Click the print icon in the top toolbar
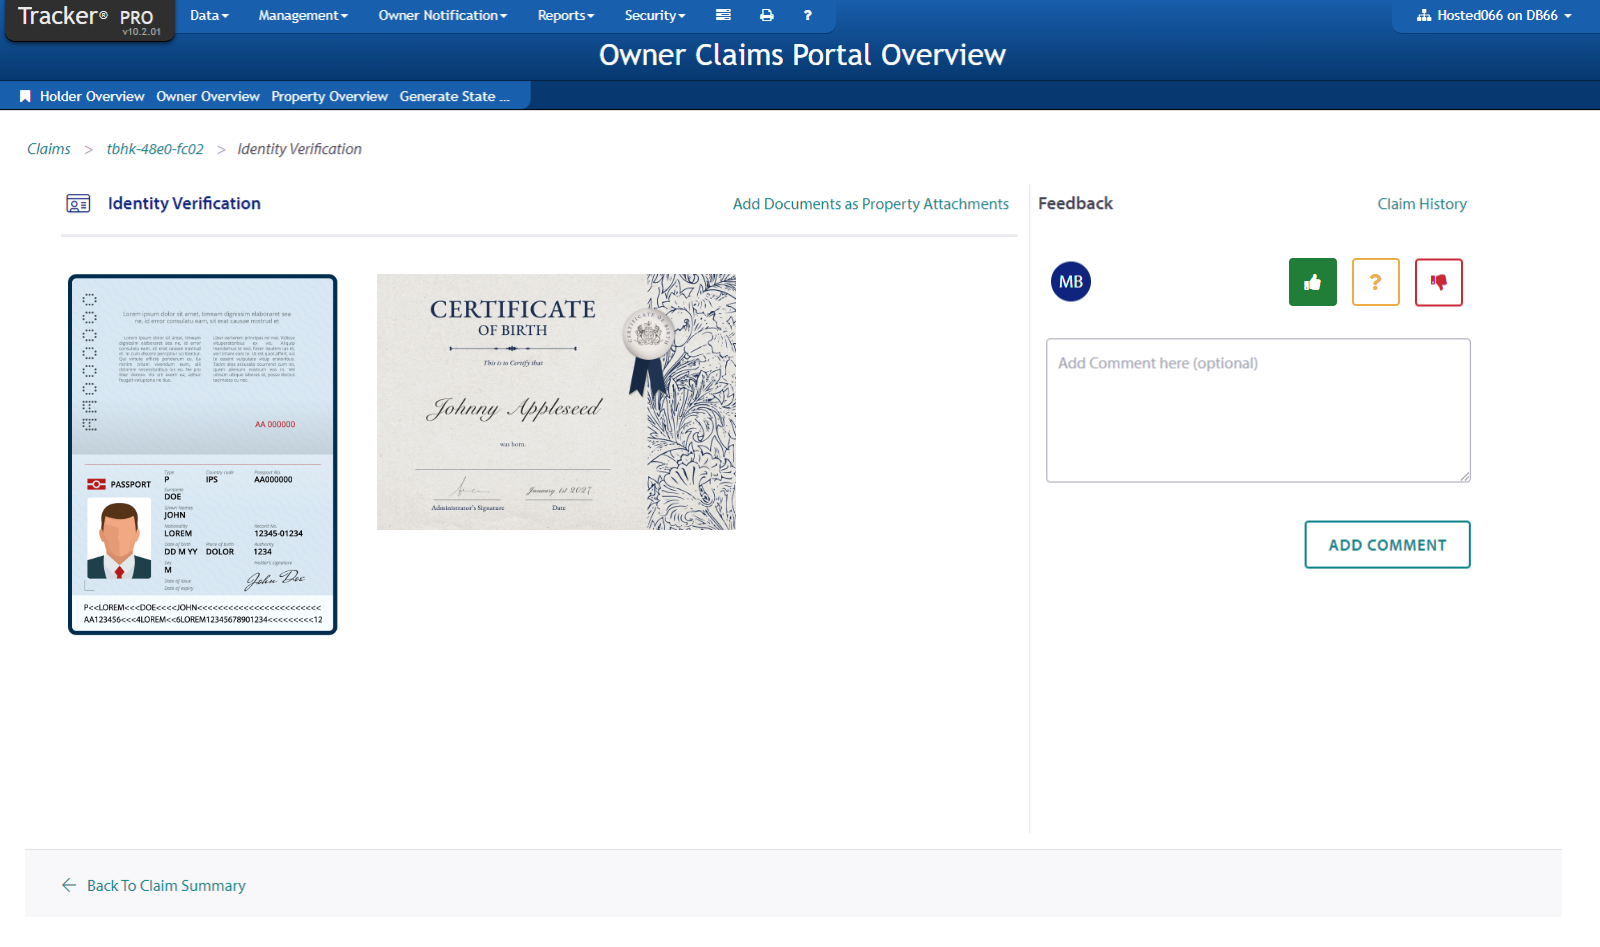 click(x=767, y=15)
